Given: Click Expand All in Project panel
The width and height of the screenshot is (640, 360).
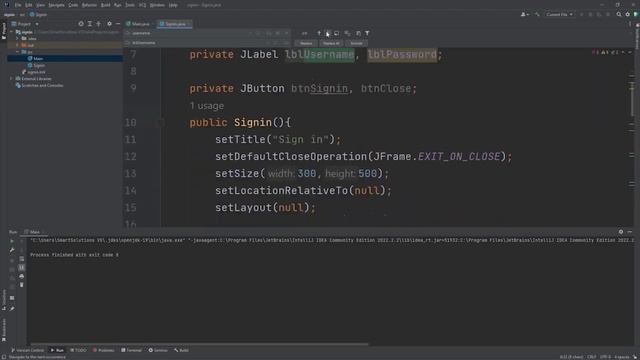Looking at the screenshot, I should (90, 24).
